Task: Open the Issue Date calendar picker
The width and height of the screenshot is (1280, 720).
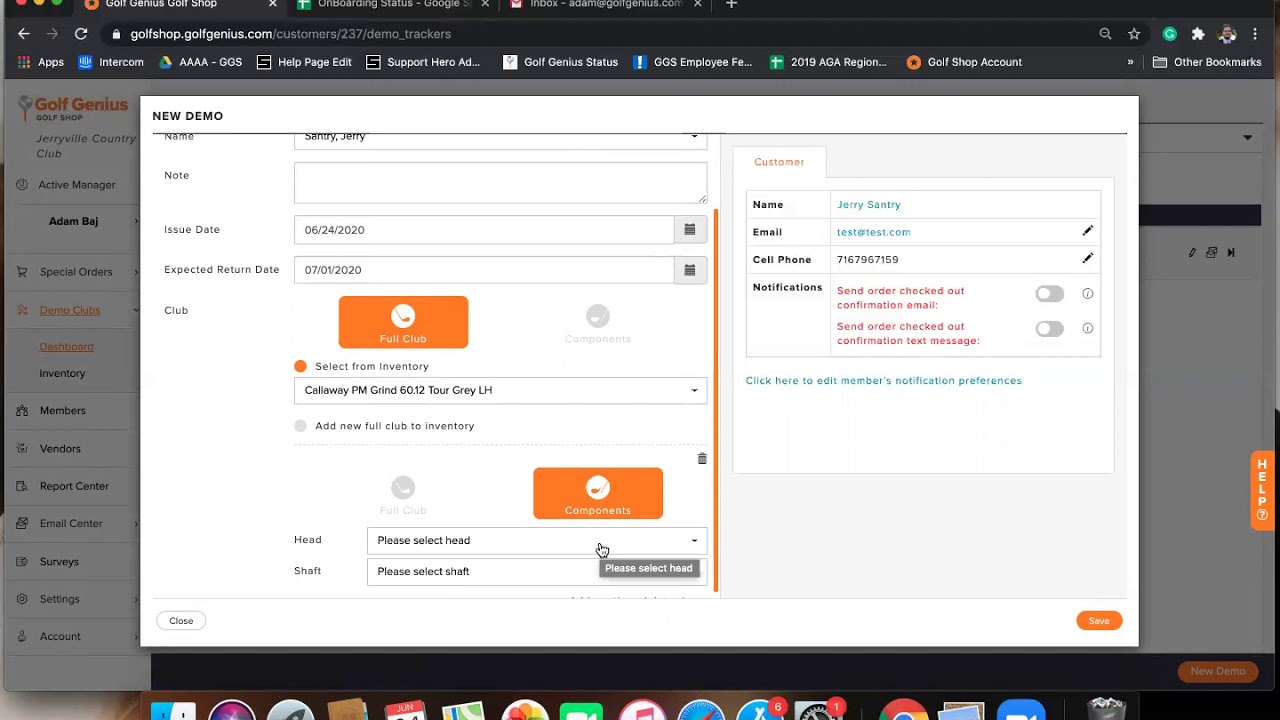Action: [690, 230]
